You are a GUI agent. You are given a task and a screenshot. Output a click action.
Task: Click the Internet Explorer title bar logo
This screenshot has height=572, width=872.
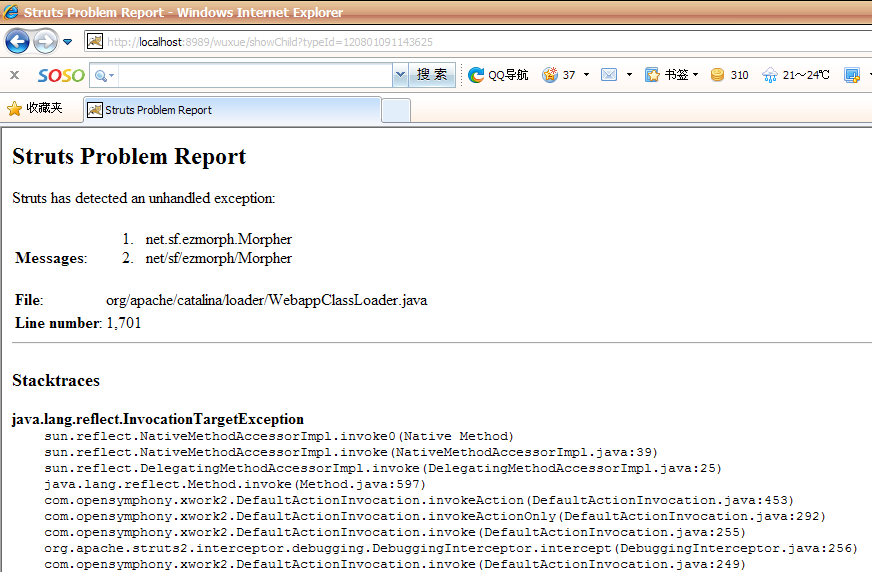point(11,12)
